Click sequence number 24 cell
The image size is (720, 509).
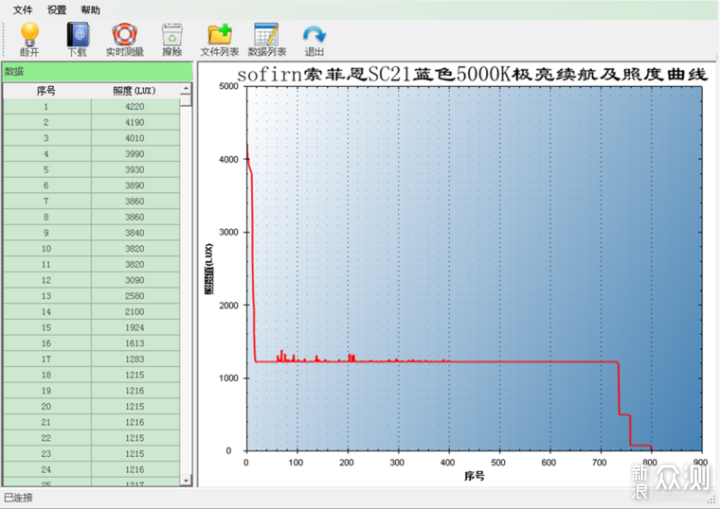pyautogui.click(x=46, y=469)
